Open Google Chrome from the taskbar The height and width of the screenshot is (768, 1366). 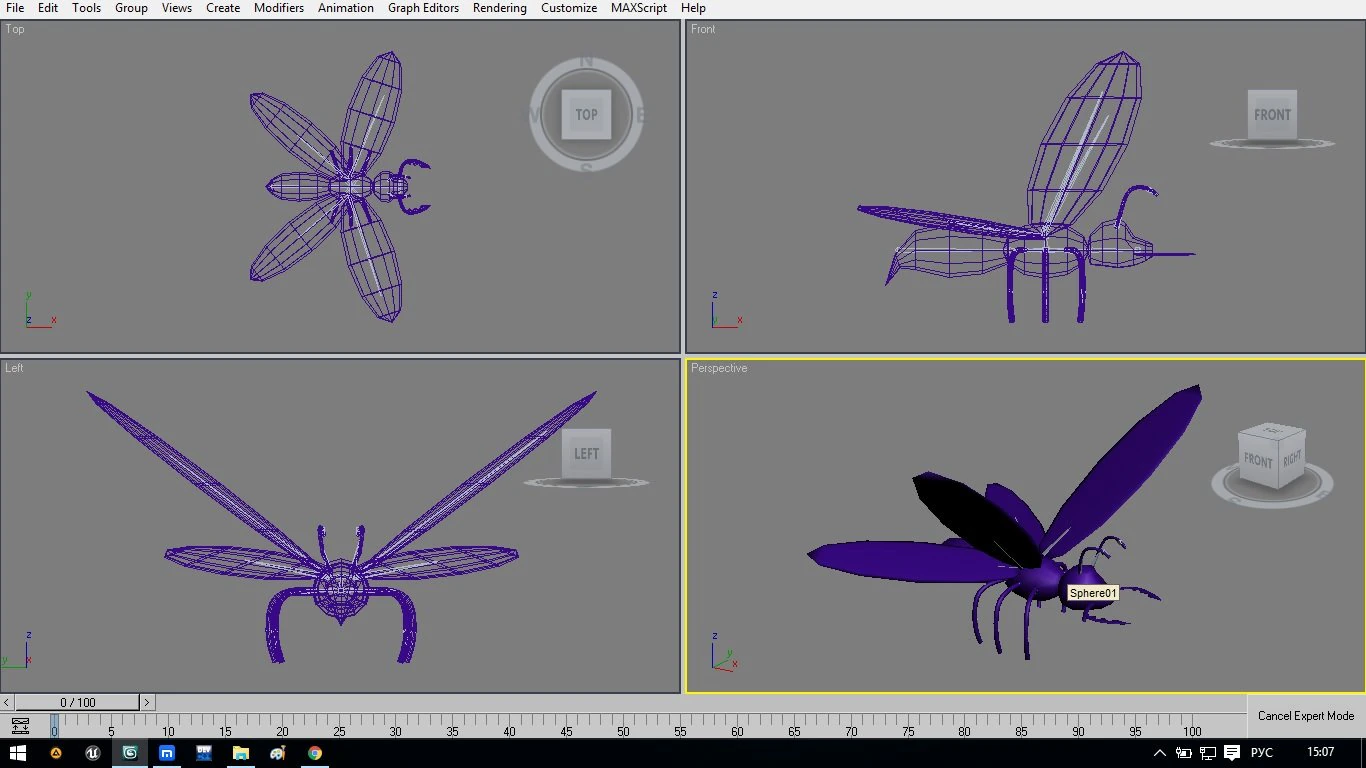315,753
